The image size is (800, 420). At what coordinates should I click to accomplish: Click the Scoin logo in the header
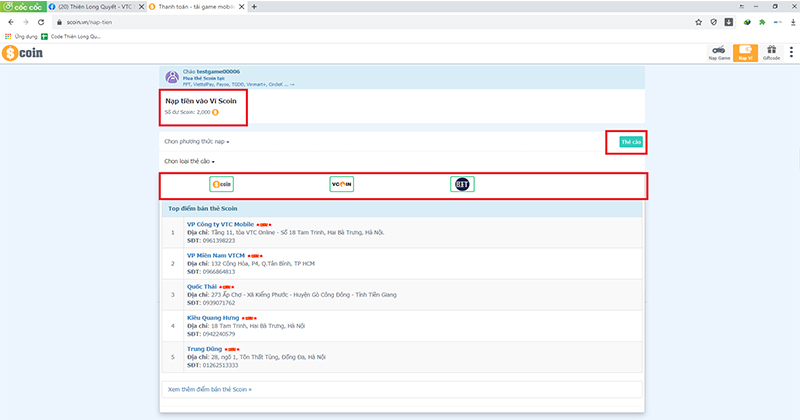(x=22, y=53)
